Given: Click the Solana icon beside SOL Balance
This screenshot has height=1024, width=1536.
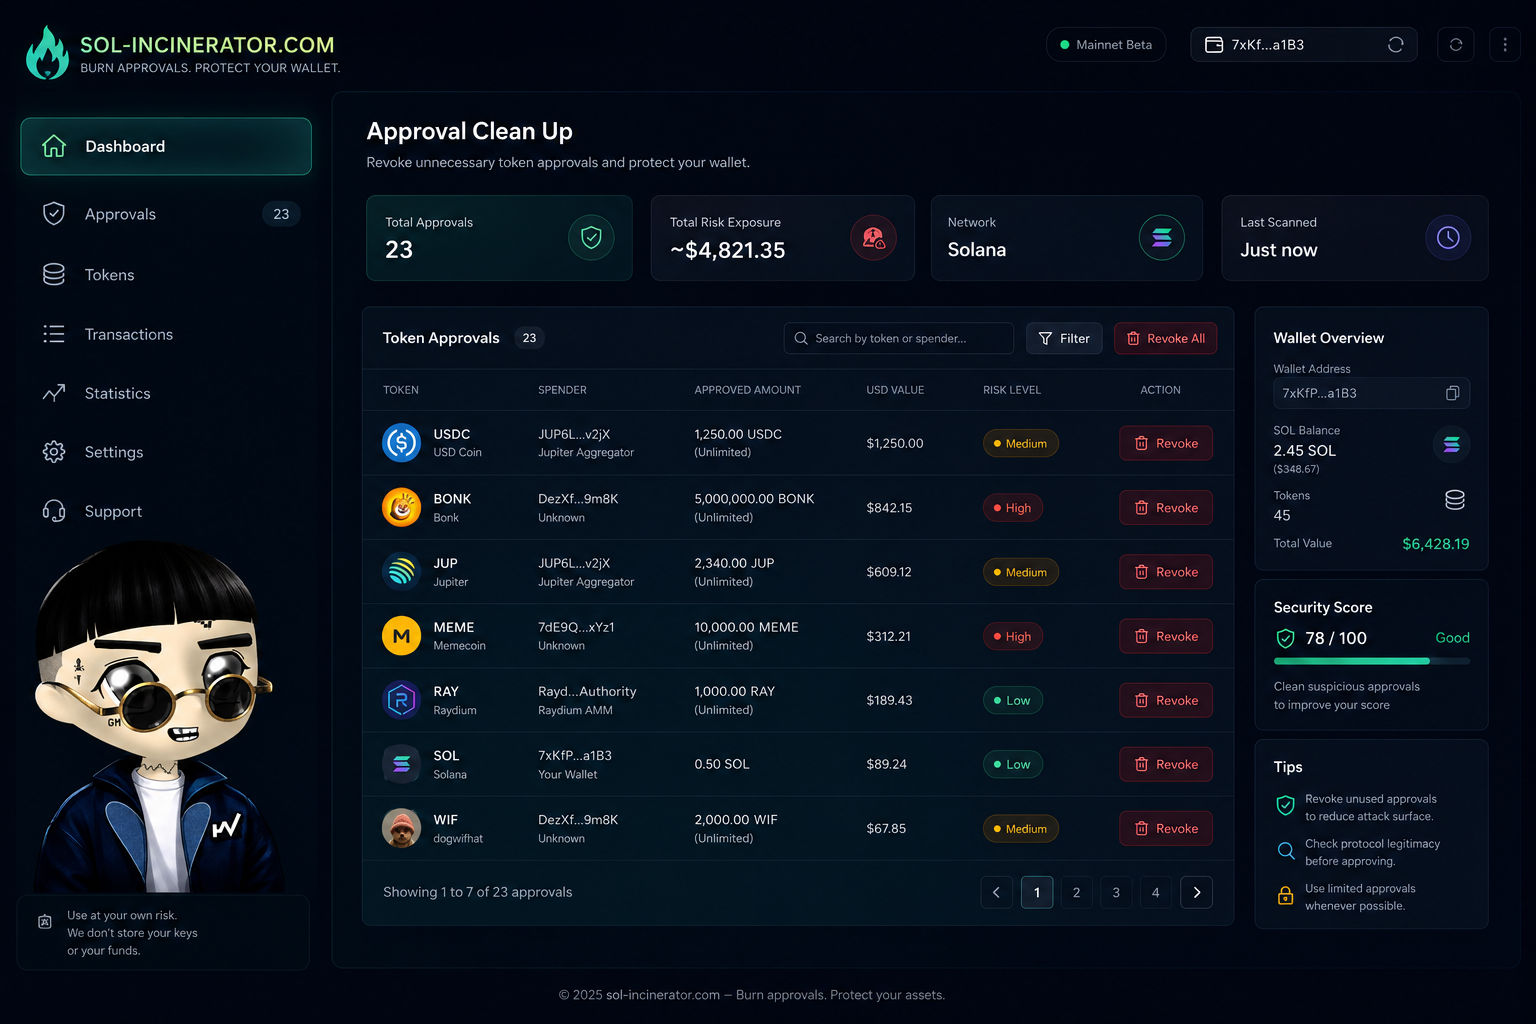Looking at the screenshot, I should [1451, 444].
